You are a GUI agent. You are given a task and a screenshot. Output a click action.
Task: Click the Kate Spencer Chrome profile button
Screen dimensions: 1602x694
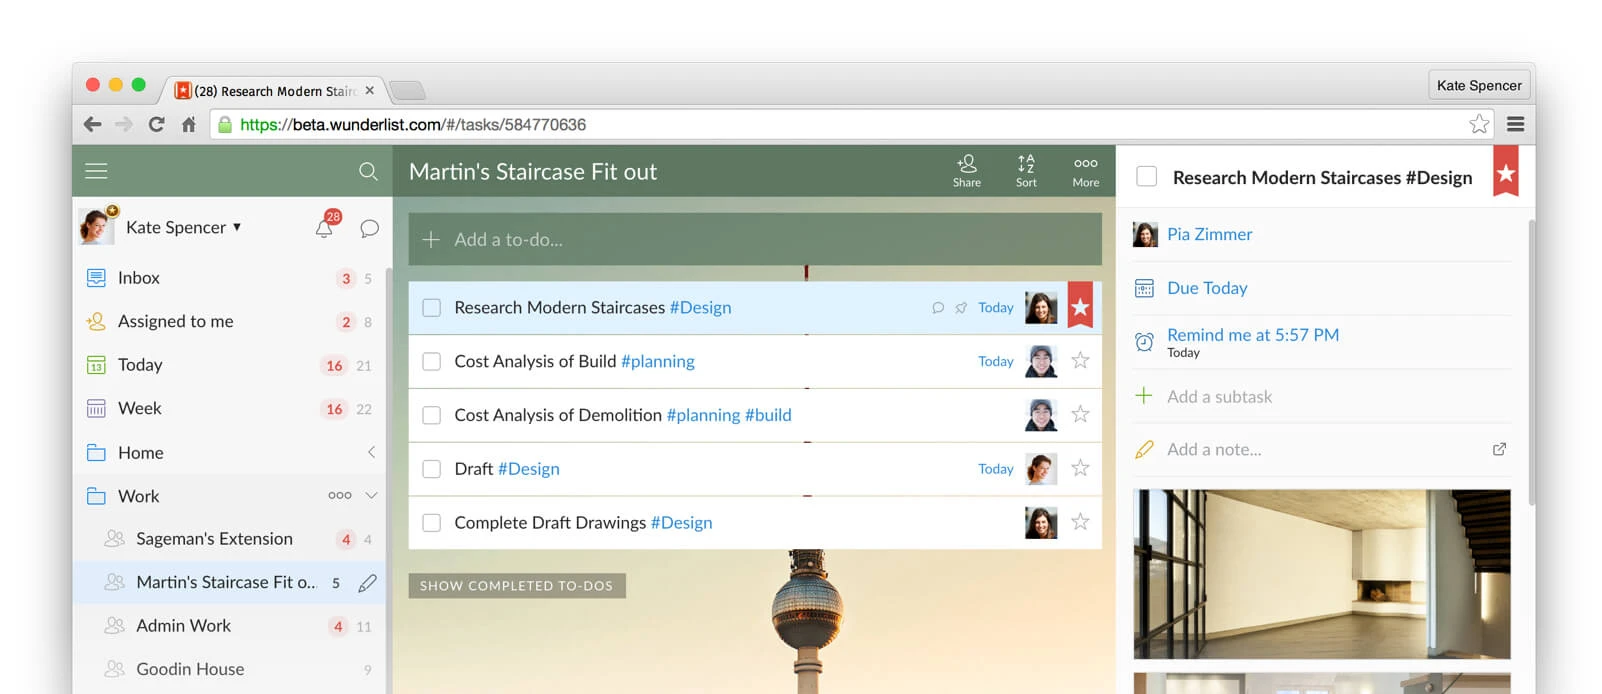(x=1479, y=85)
